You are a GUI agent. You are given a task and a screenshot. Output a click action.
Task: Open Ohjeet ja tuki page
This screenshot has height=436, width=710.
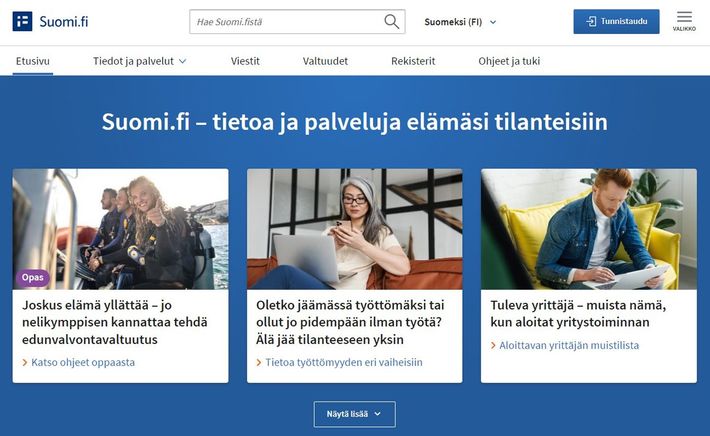(510, 61)
